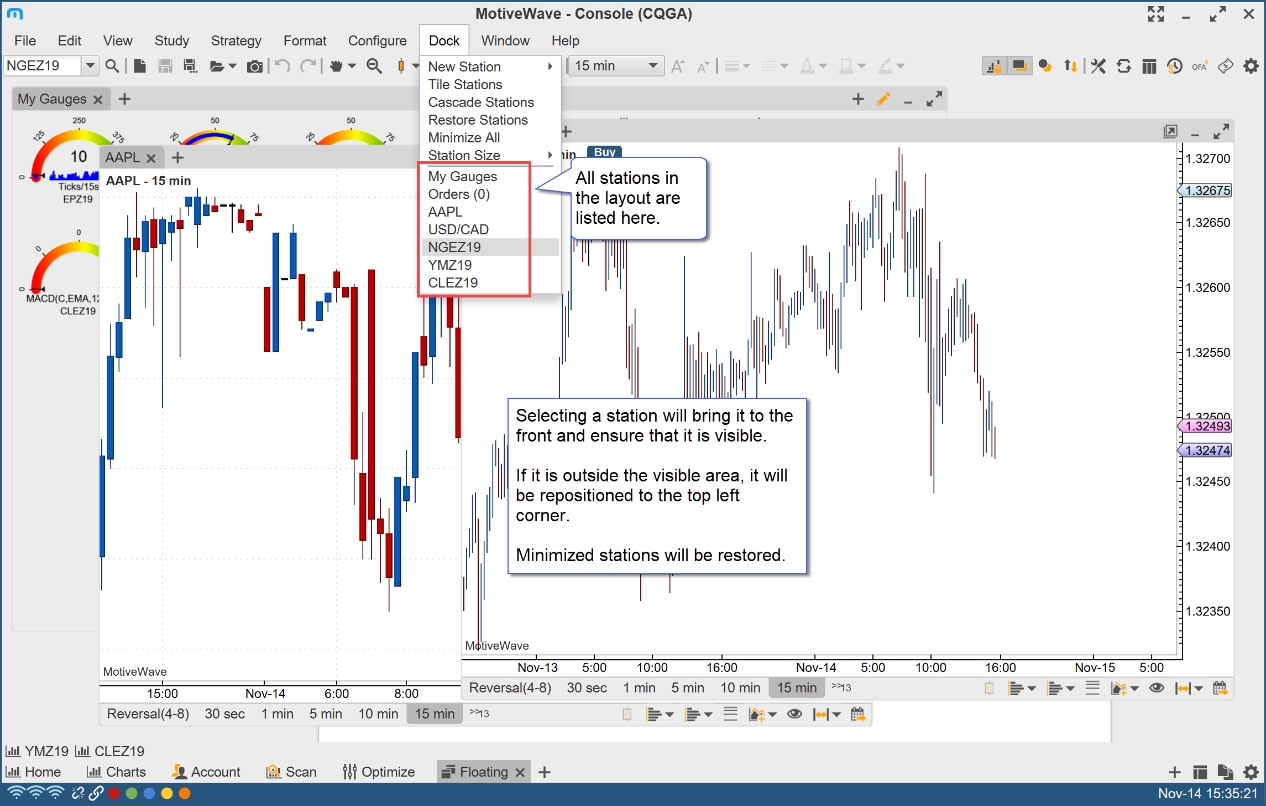
Task: Toggle eye visibility in USD/CAD chart bar
Action: (x=1157, y=688)
